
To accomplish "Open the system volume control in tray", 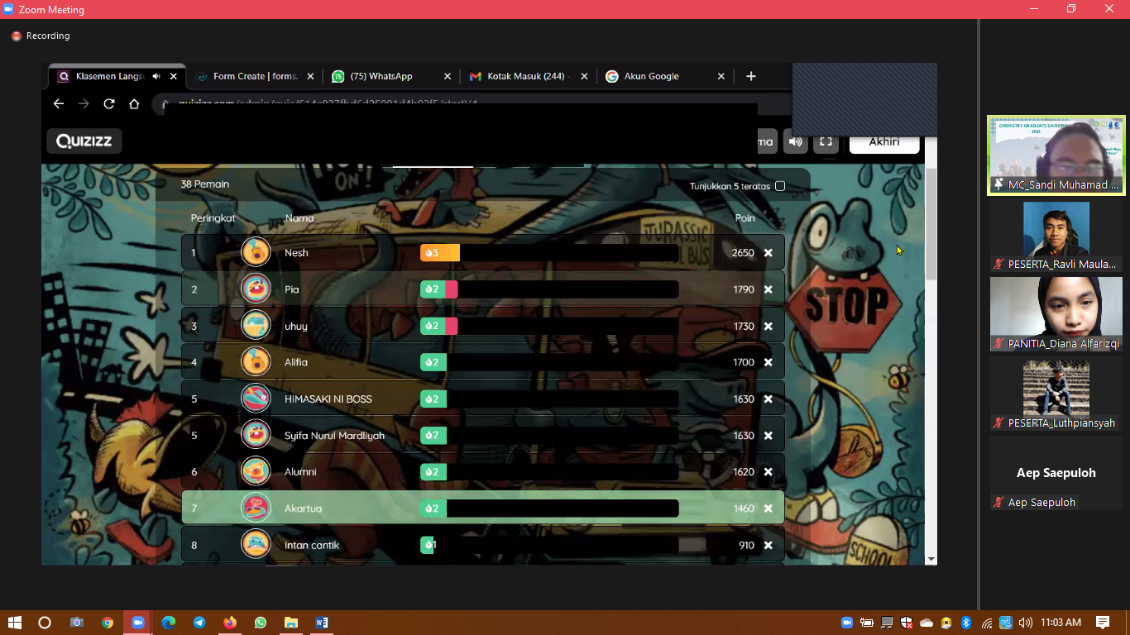I will (x=1026, y=623).
